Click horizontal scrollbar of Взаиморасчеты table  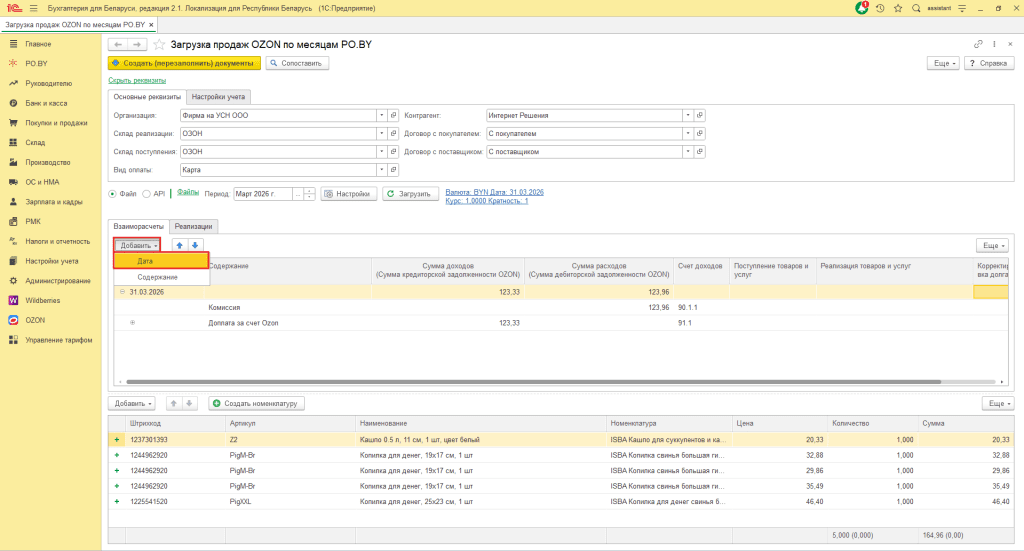click(x=534, y=382)
